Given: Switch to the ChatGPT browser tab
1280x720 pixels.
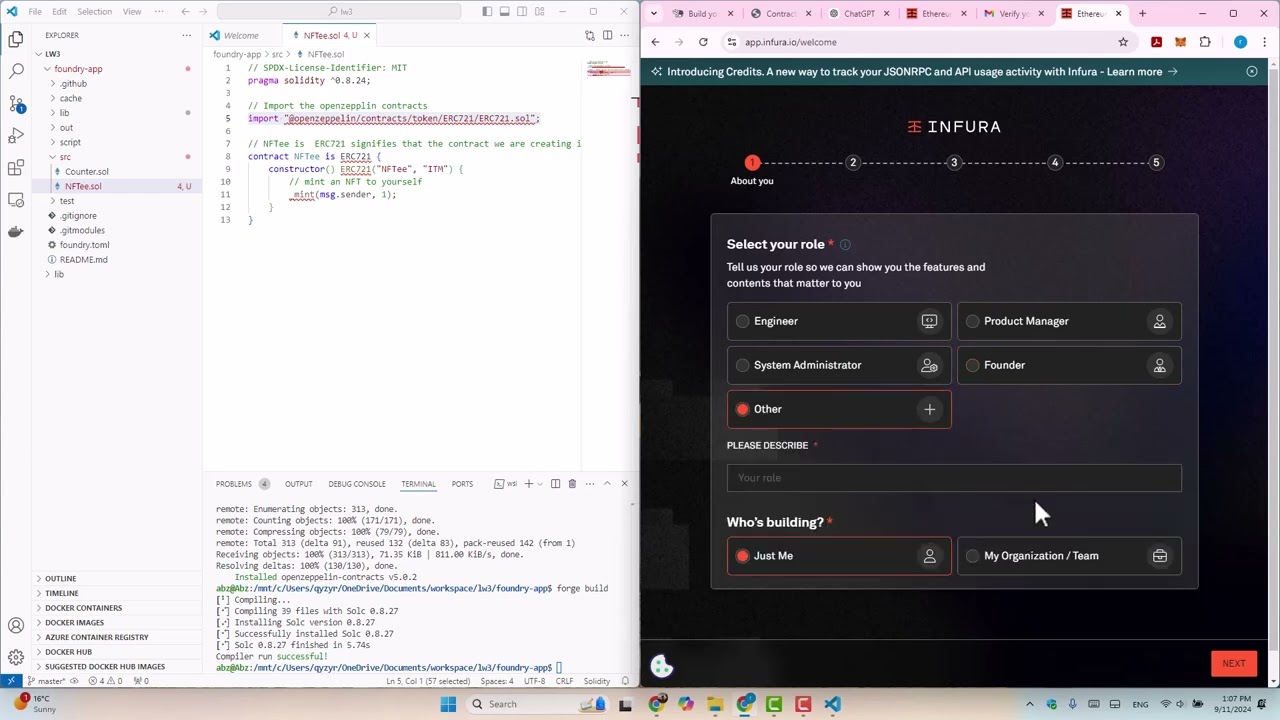Looking at the screenshot, I should [x=860, y=14].
